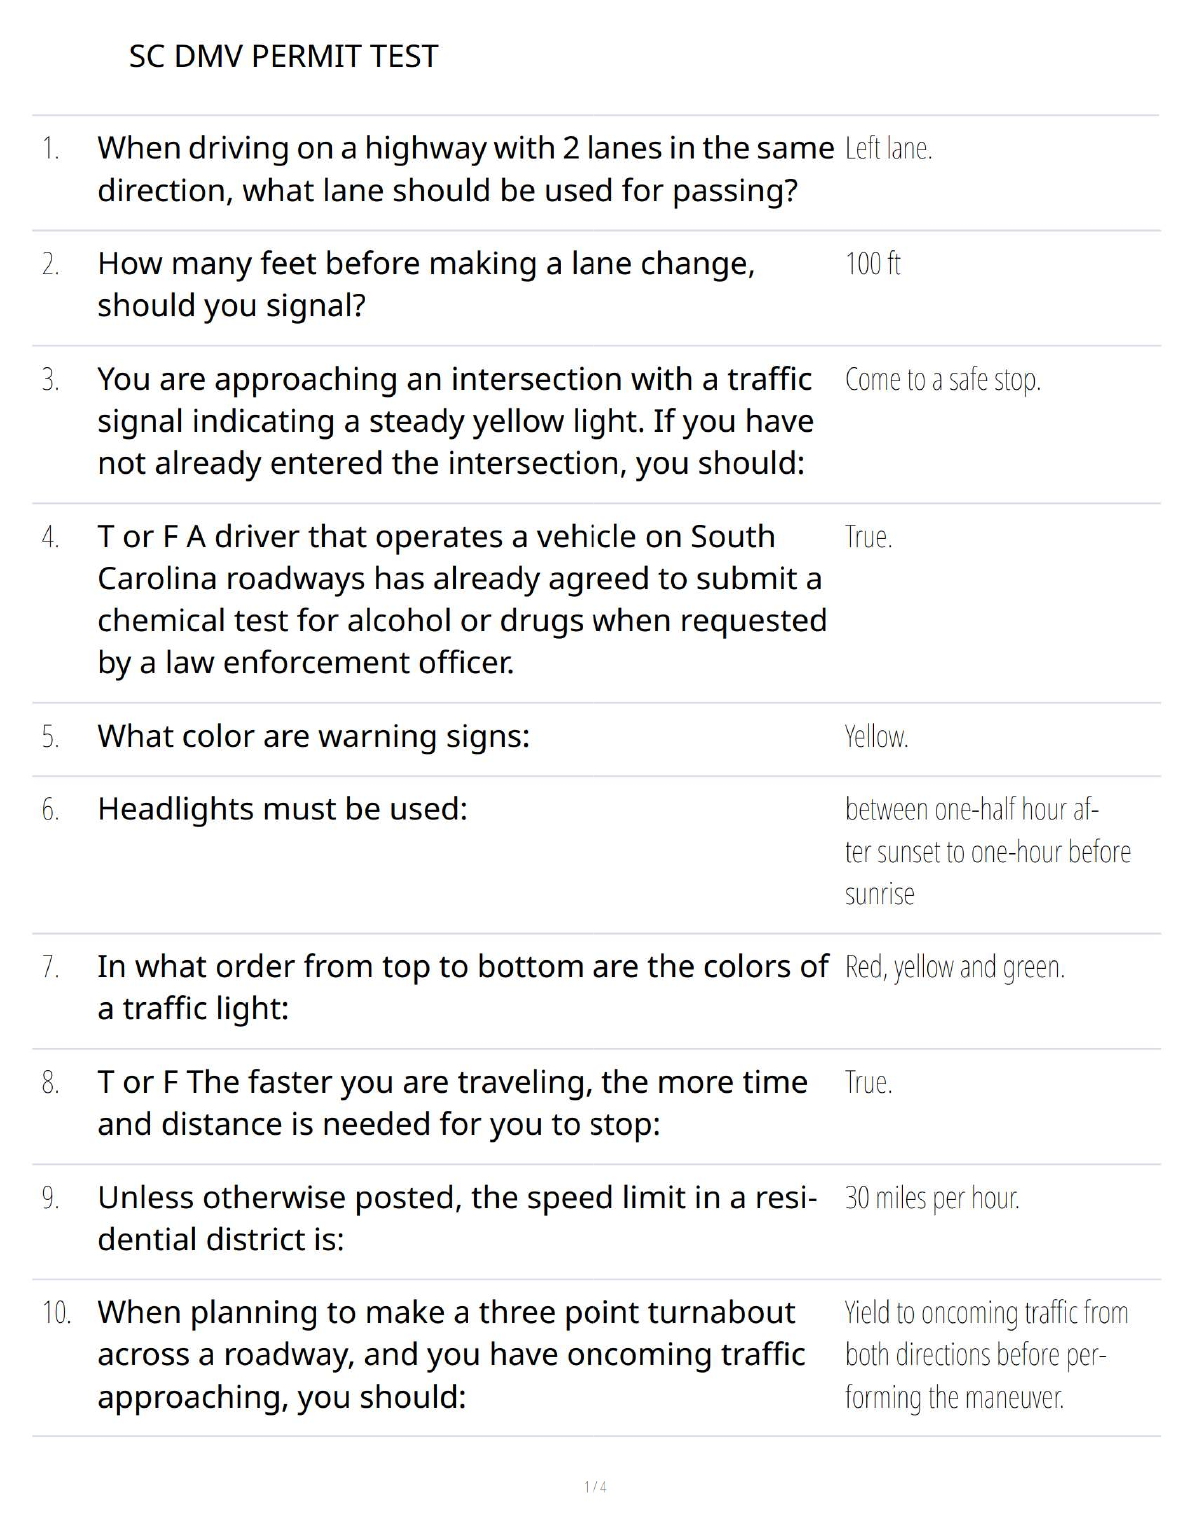This screenshot has width=1190, height=1540.
Task: Click the SC DMV PERMIT TEST title
Action: pyautogui.click(x=283, y=56)
